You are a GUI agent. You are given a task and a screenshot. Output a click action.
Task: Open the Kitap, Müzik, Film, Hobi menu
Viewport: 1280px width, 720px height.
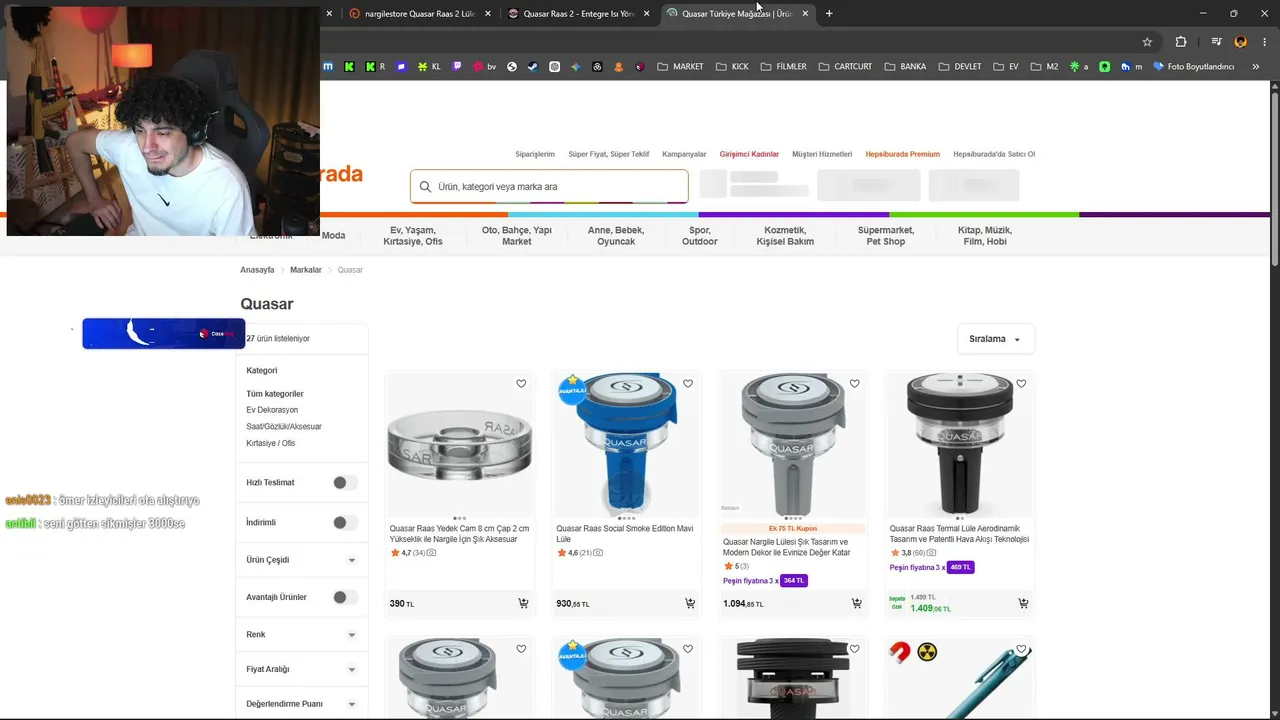pyautogui.click(x=985, y=236)
